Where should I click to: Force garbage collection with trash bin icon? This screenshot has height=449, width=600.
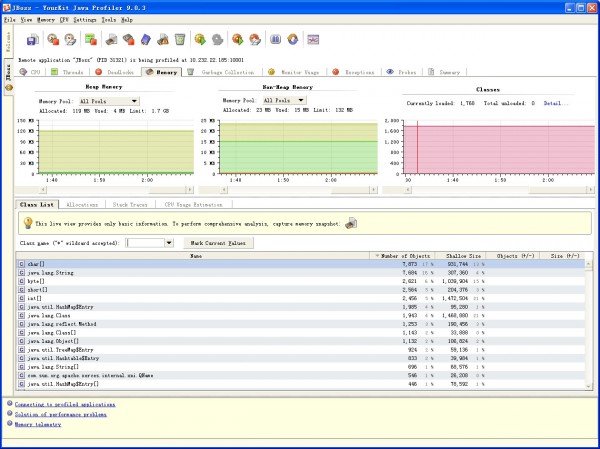coord(180,39)
